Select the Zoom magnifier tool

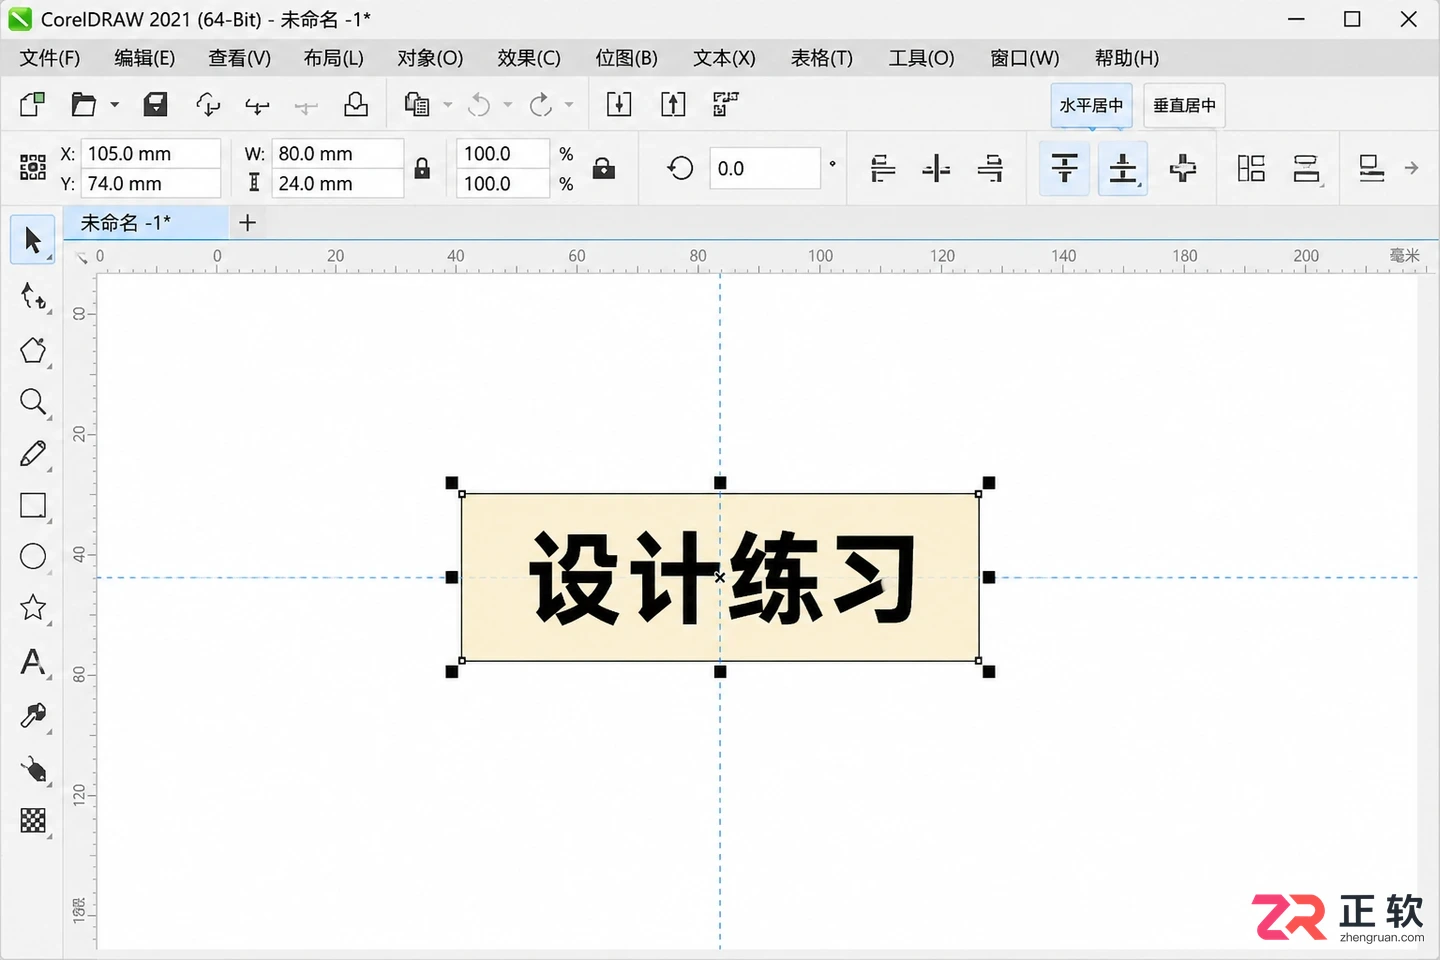pos(33,402)
